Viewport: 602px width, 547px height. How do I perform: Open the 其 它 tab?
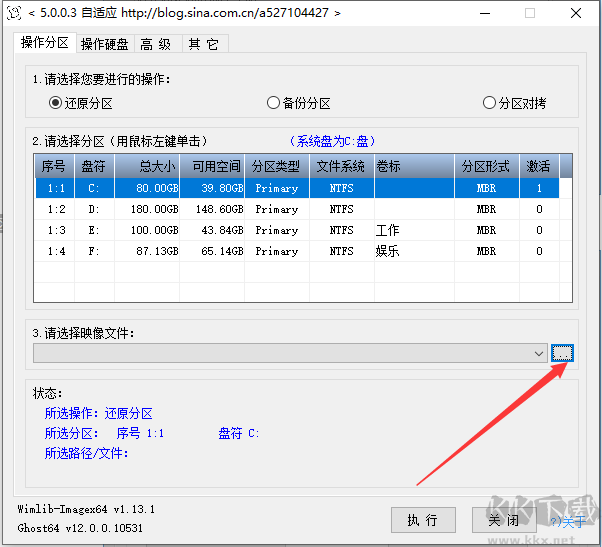[x=203, y=44]
